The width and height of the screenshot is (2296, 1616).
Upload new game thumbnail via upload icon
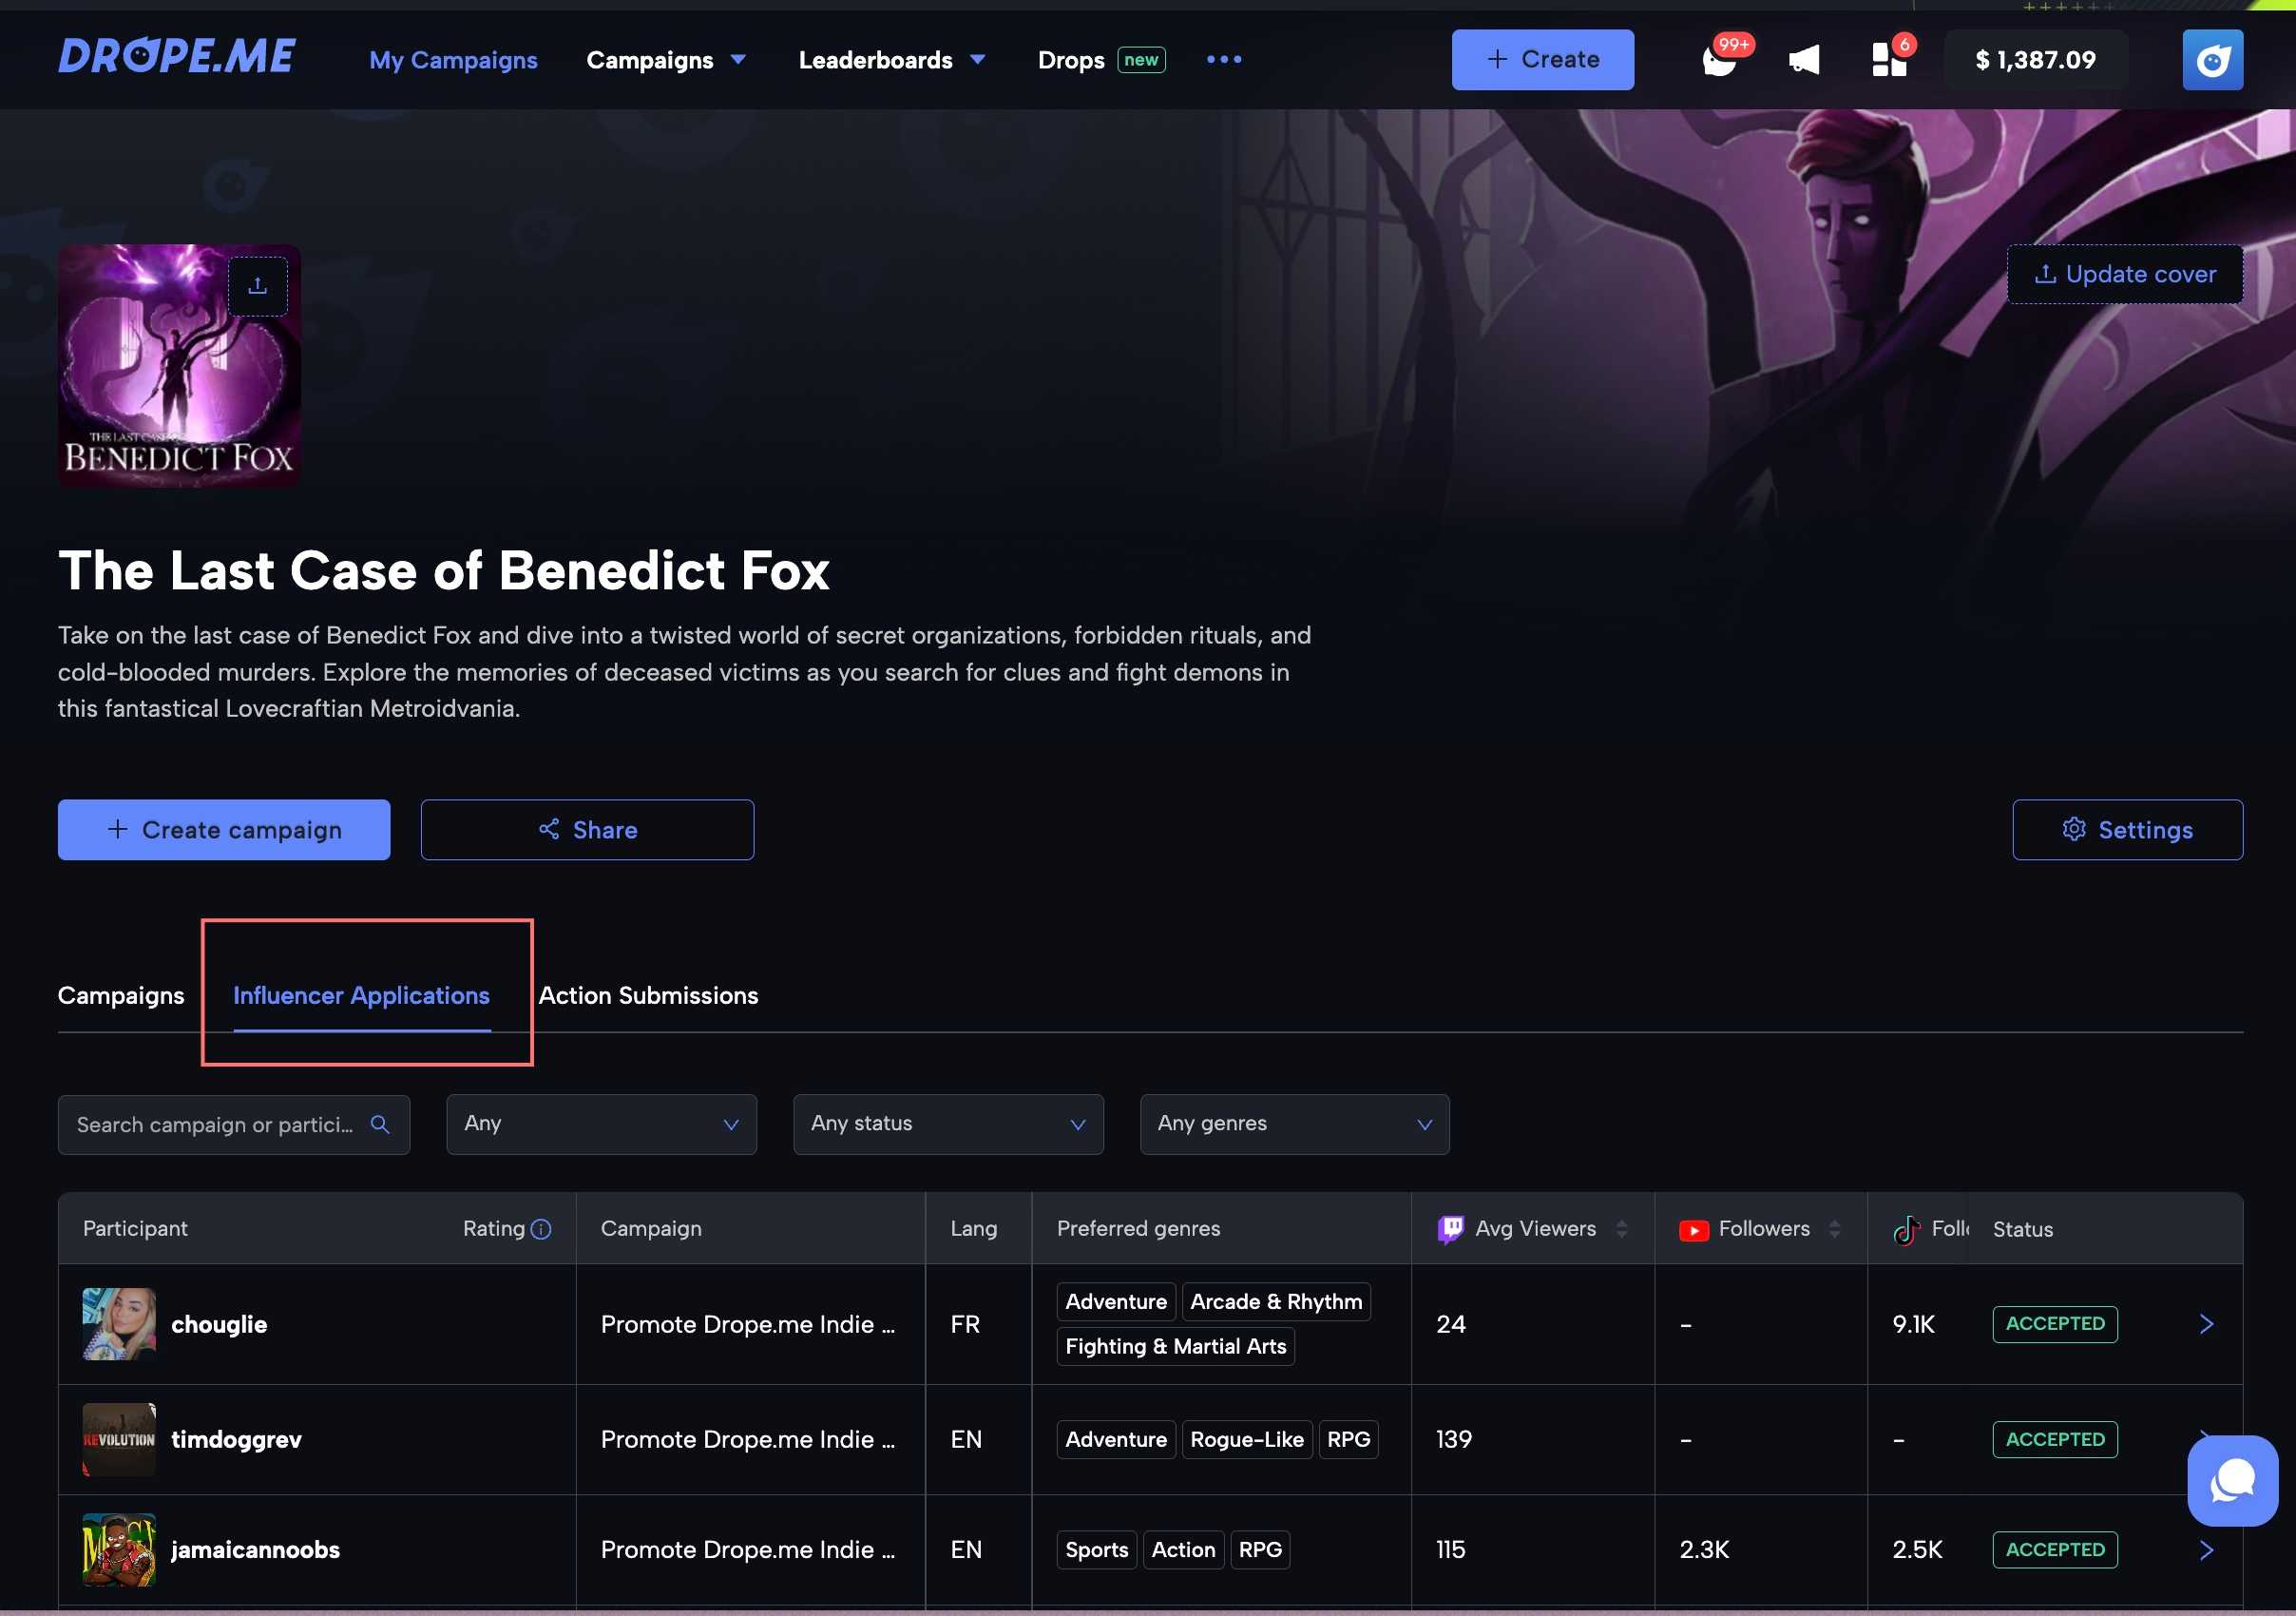tap(258, 287)
